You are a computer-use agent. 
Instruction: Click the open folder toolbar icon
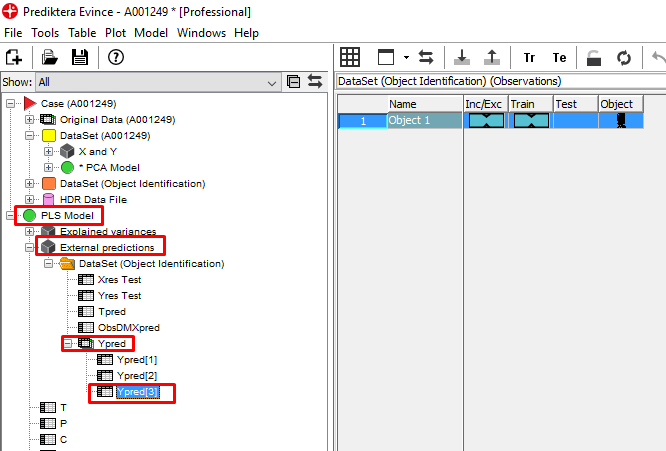pyautogui.click(x=50, y=57)
